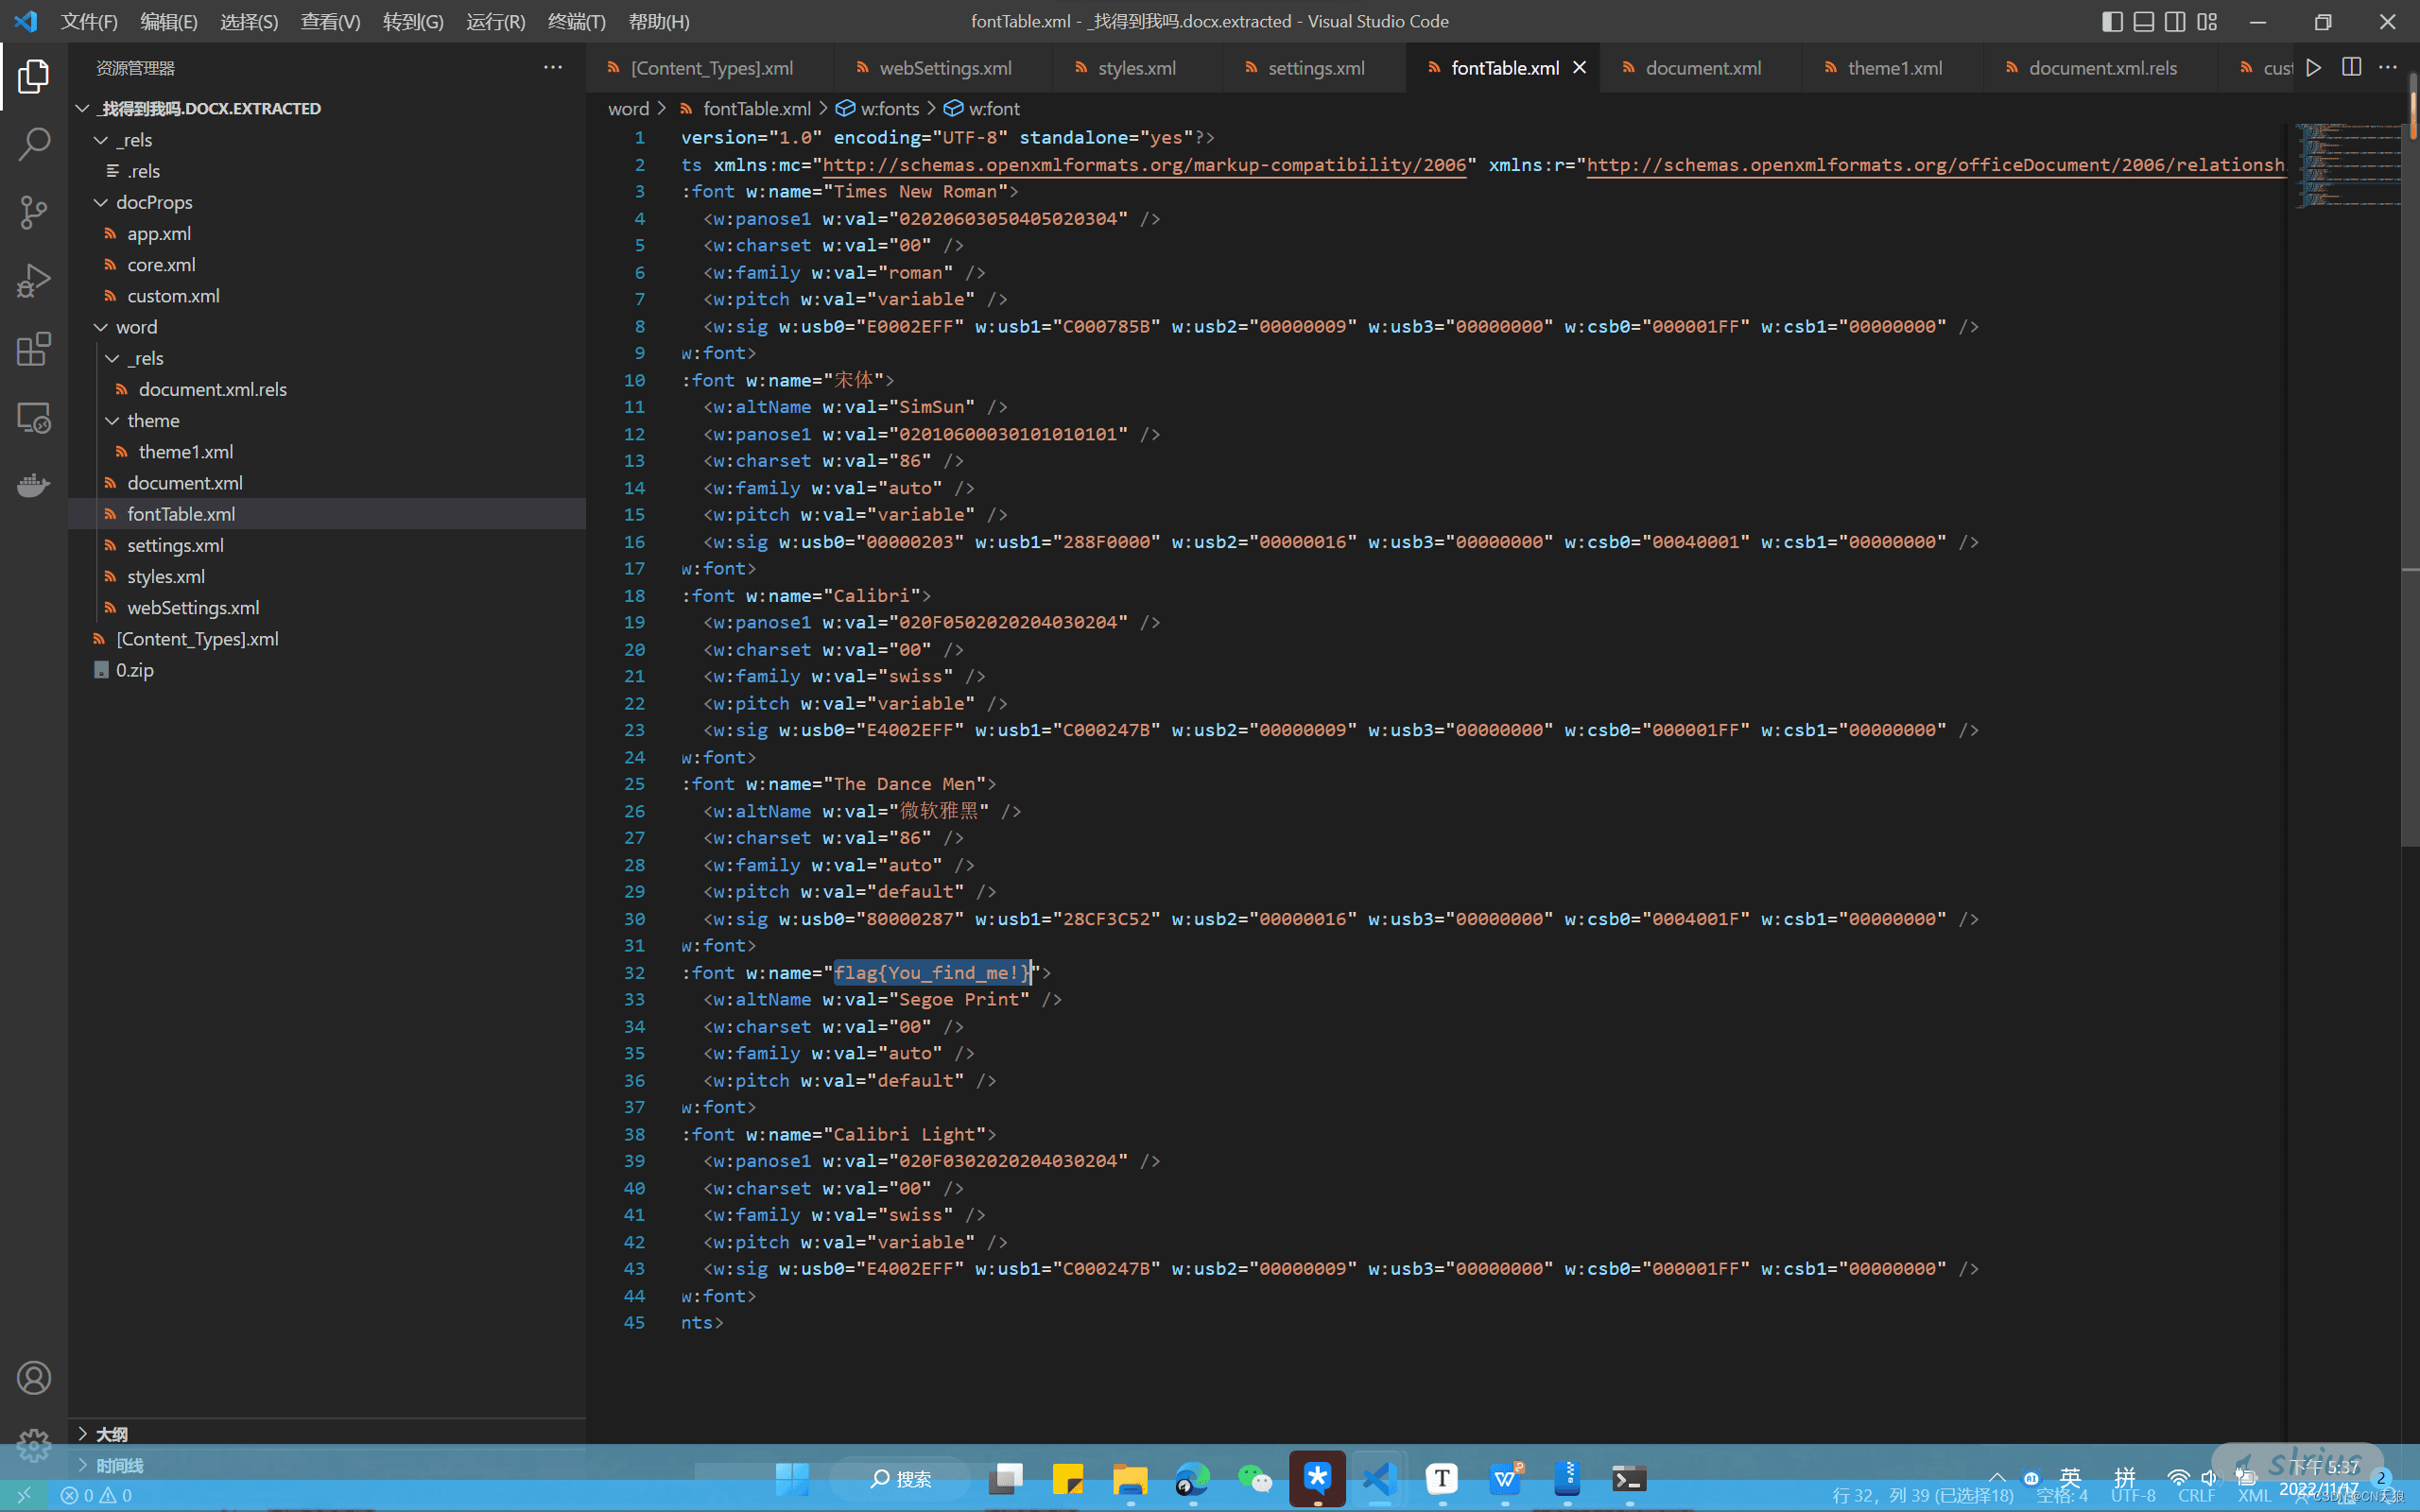The image size is (2420, 1512).
Task: Open the Accounts icon in activity bar
Action: [34, 1378]
